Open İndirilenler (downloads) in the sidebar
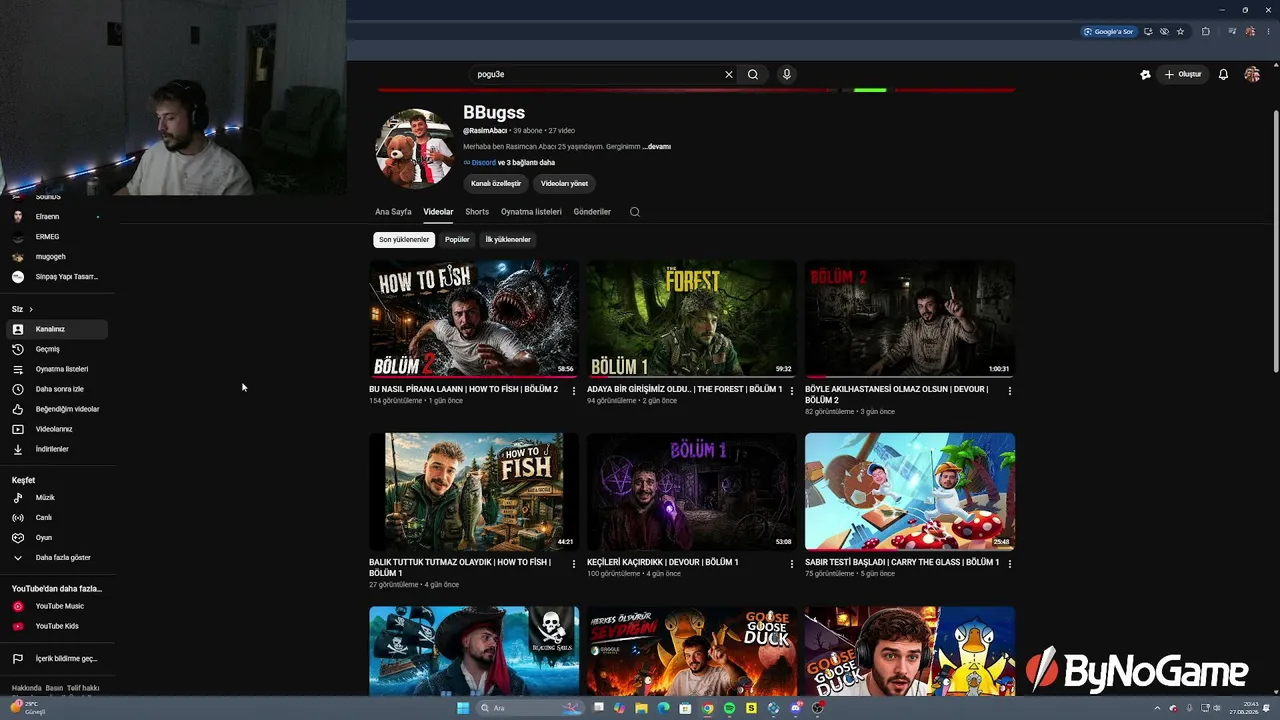This screenshot has width=1280, height=720. [55, 449]
